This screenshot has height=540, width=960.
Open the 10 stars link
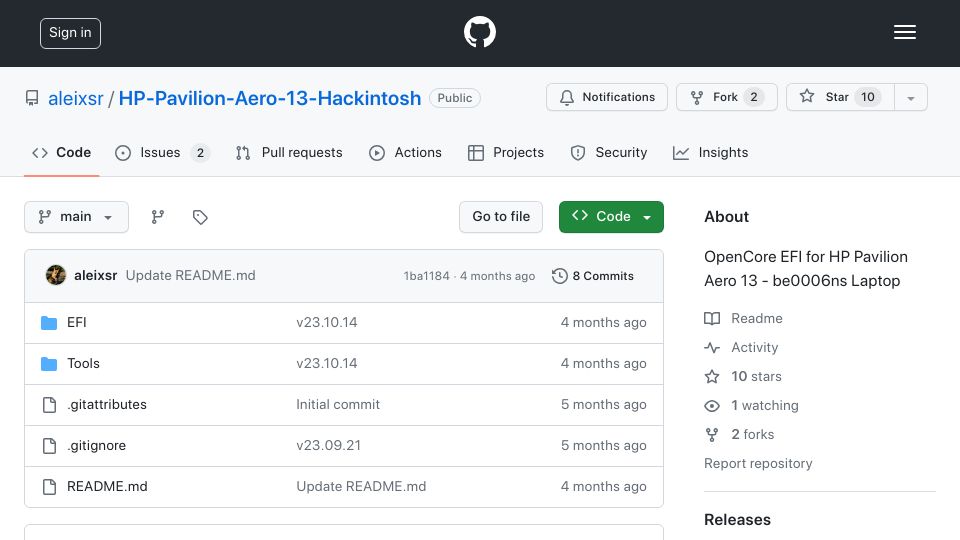743,377
